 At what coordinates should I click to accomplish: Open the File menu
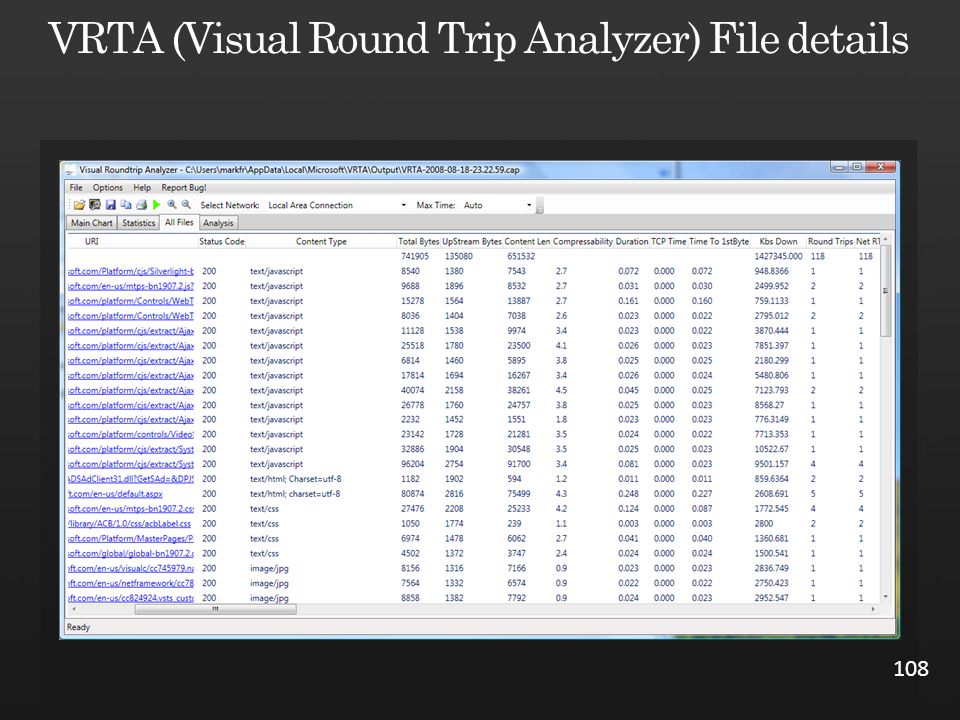(76, 187)
